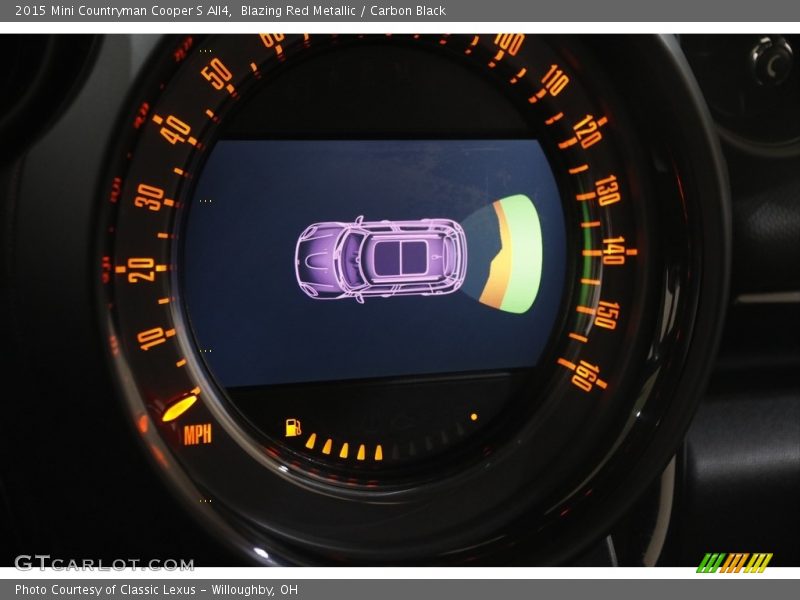Open the GTCARLOT.COM watermark link
The height and width of the screenshot is (600, 800).
pyautogui.click(x=104, y=563)
